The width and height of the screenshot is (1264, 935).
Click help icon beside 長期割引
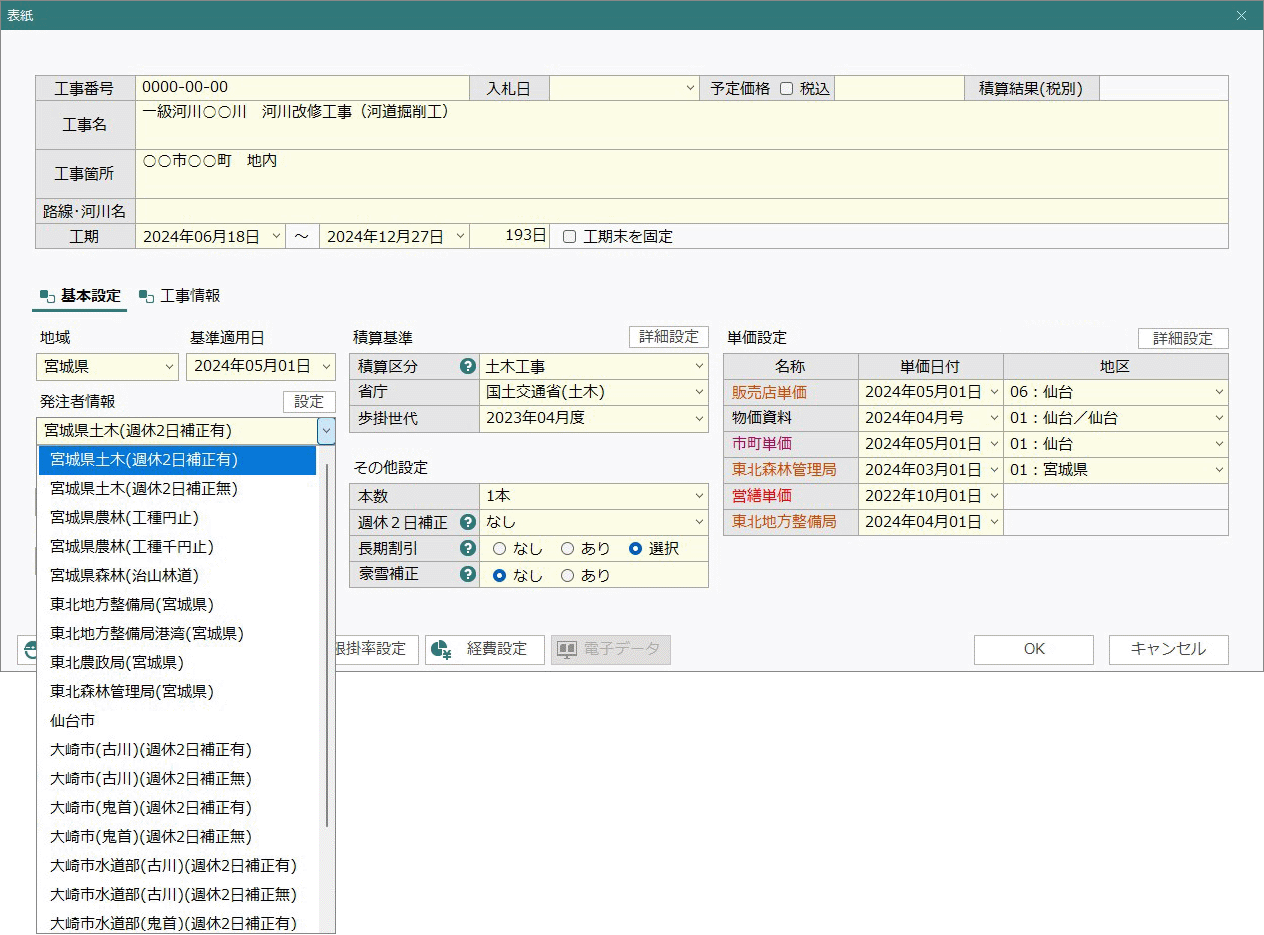pos(467,548)
